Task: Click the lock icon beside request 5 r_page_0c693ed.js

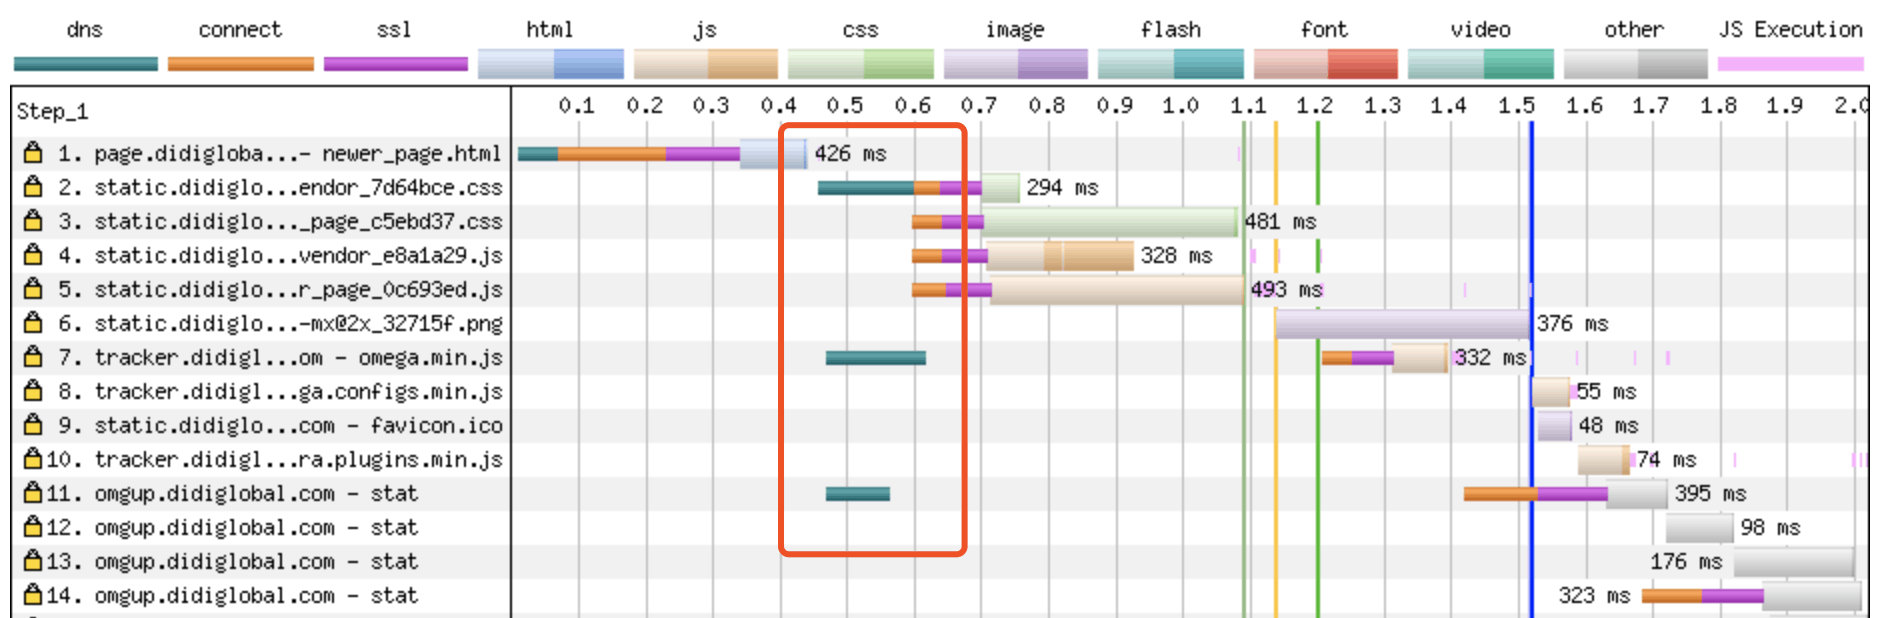Action: pos(33,289)
